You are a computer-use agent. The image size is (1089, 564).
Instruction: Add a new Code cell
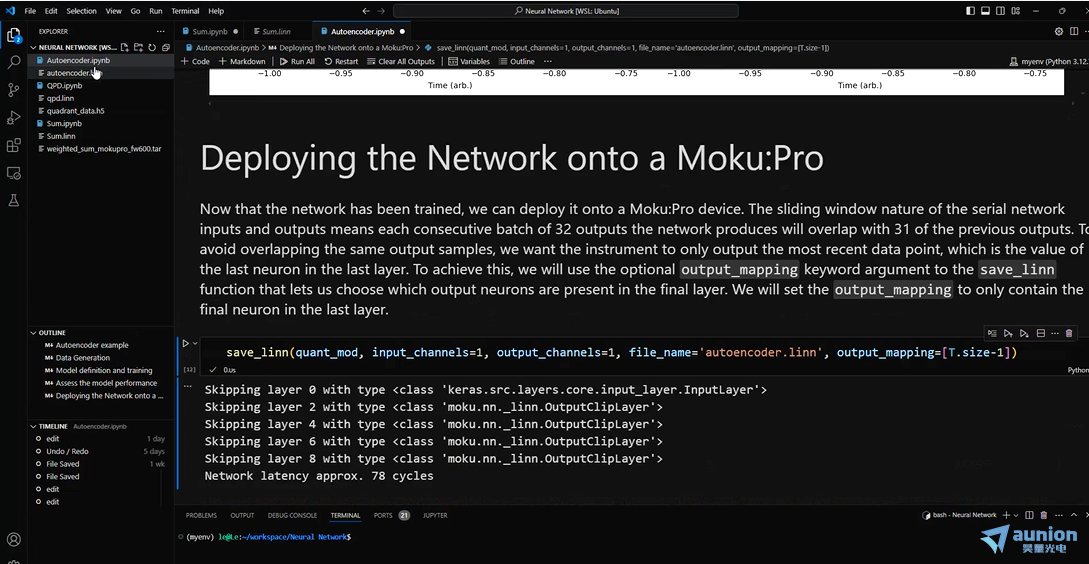(x=195, y=61)
